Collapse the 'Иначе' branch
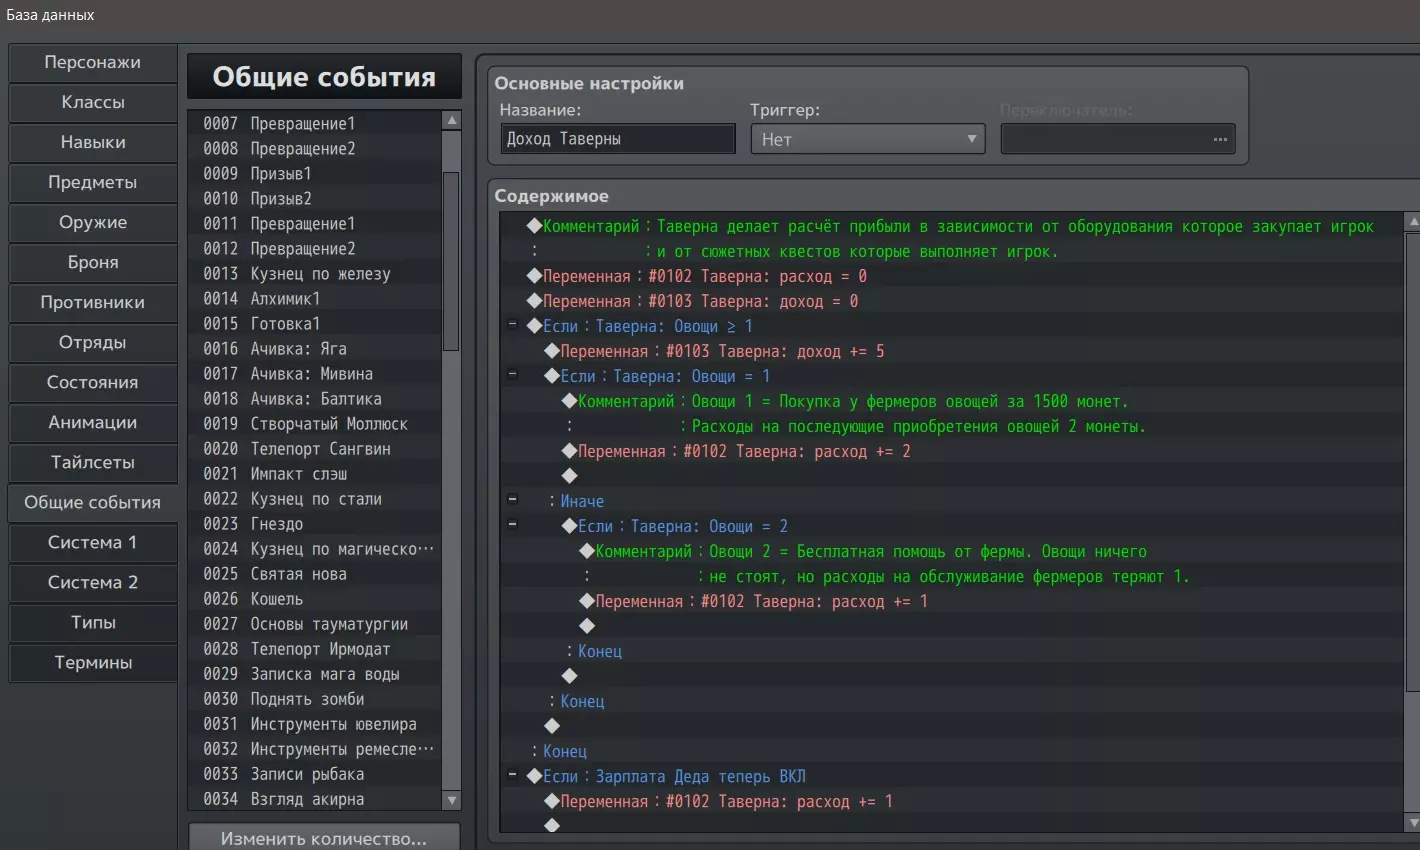Screen dimensions: 1420x850 [x=513, y=501]
